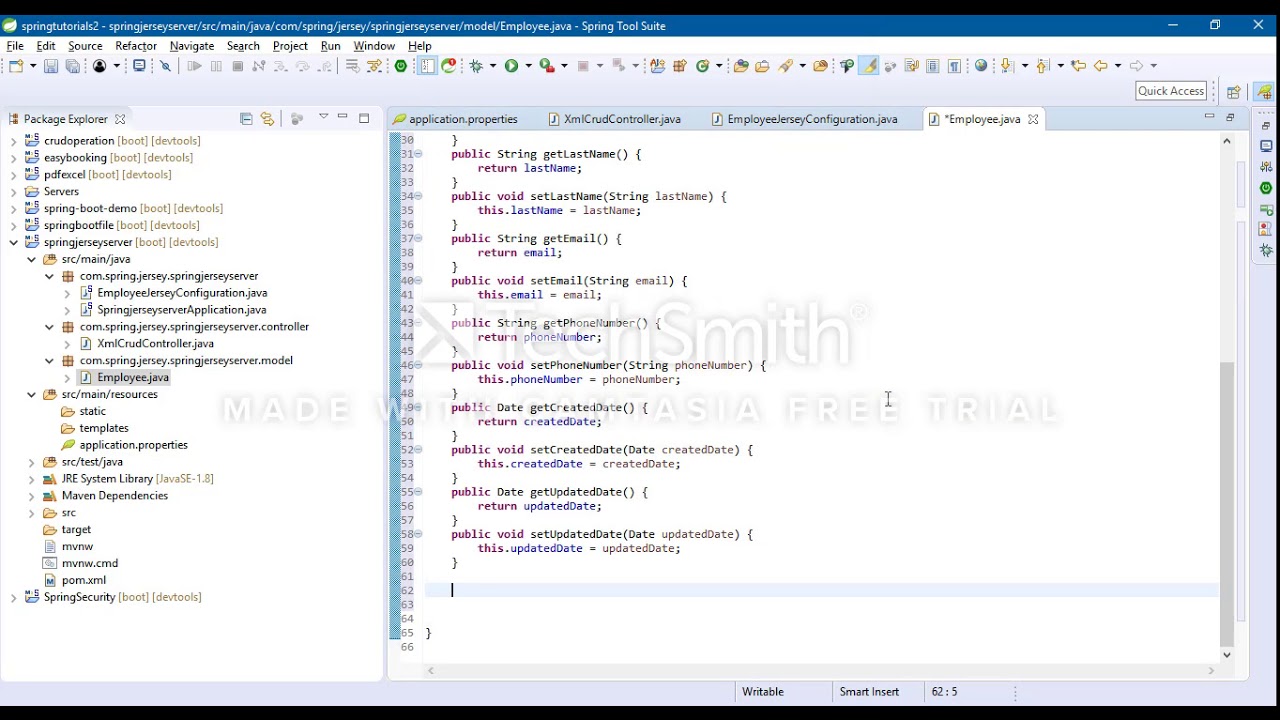Select XmlCrudController.java in Package Explorer
The image size is (1280, 720).
coord(155,344)
